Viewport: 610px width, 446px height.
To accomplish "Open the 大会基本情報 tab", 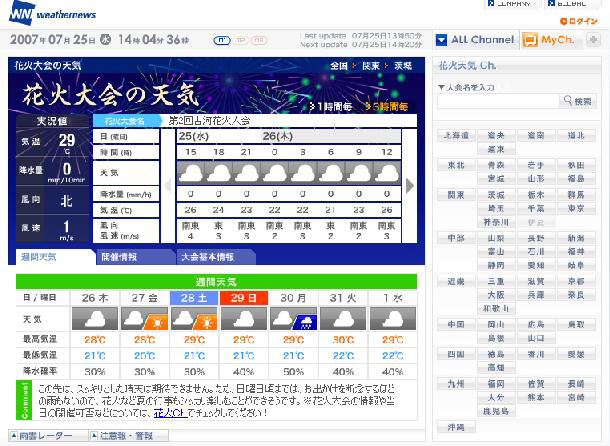I will (205, 256).
